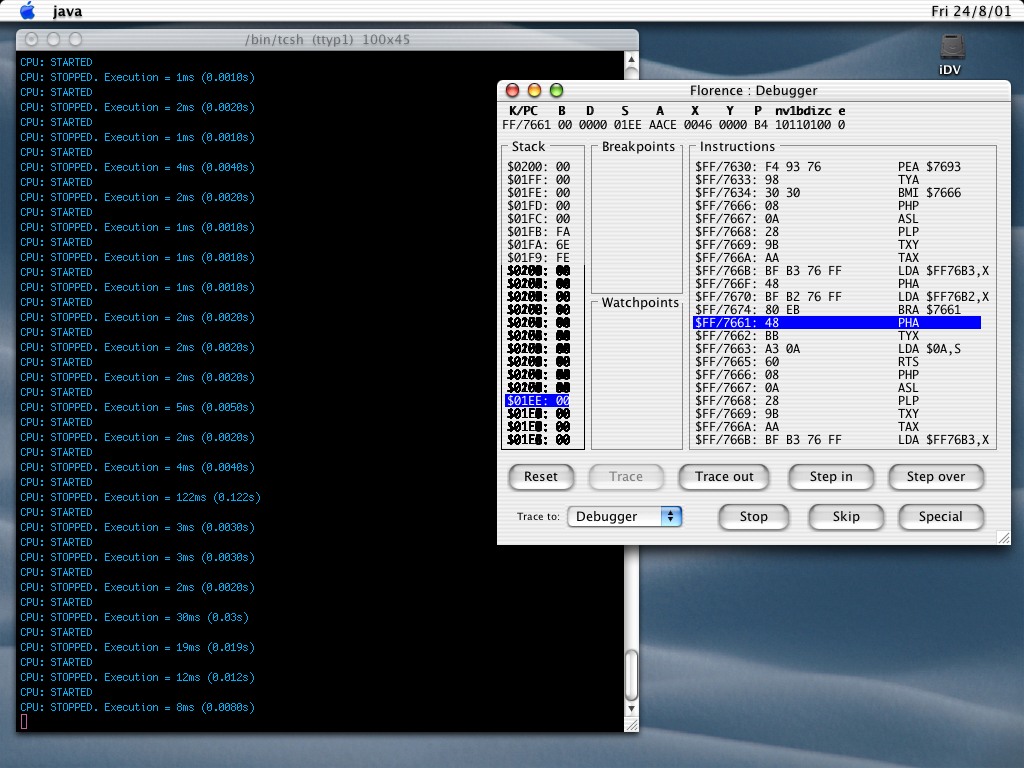
Task: Select the iDV disk icon on desktop
Action: point(950,54)
